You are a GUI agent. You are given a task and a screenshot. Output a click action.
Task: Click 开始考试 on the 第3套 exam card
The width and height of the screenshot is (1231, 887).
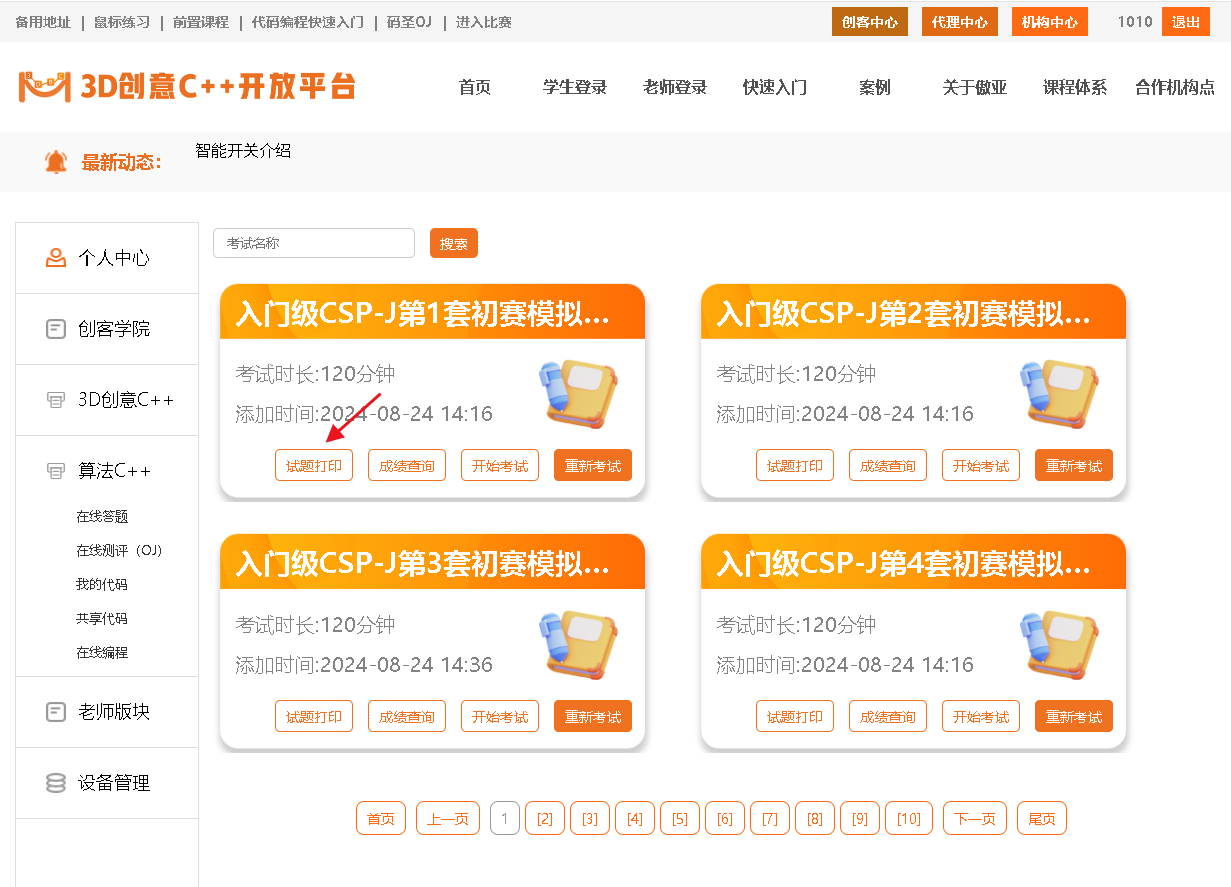pos(500,717)
